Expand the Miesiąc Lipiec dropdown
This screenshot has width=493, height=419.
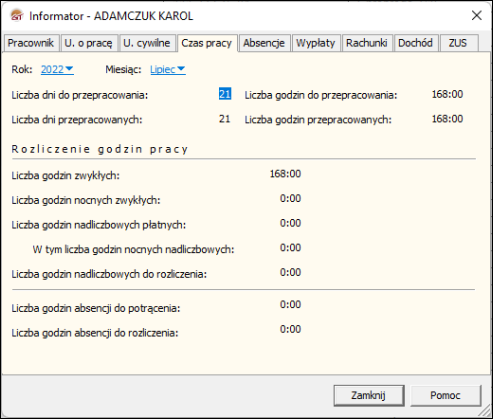coord(168,69)
